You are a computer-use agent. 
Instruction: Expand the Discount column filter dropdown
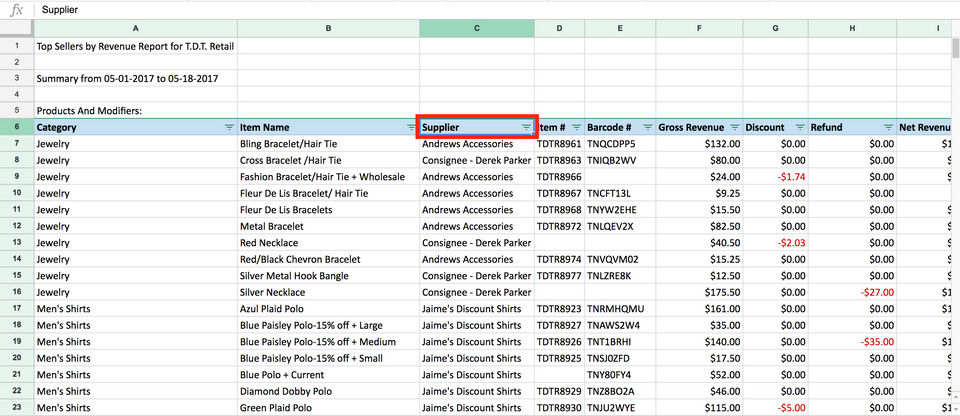click(799, 128)
